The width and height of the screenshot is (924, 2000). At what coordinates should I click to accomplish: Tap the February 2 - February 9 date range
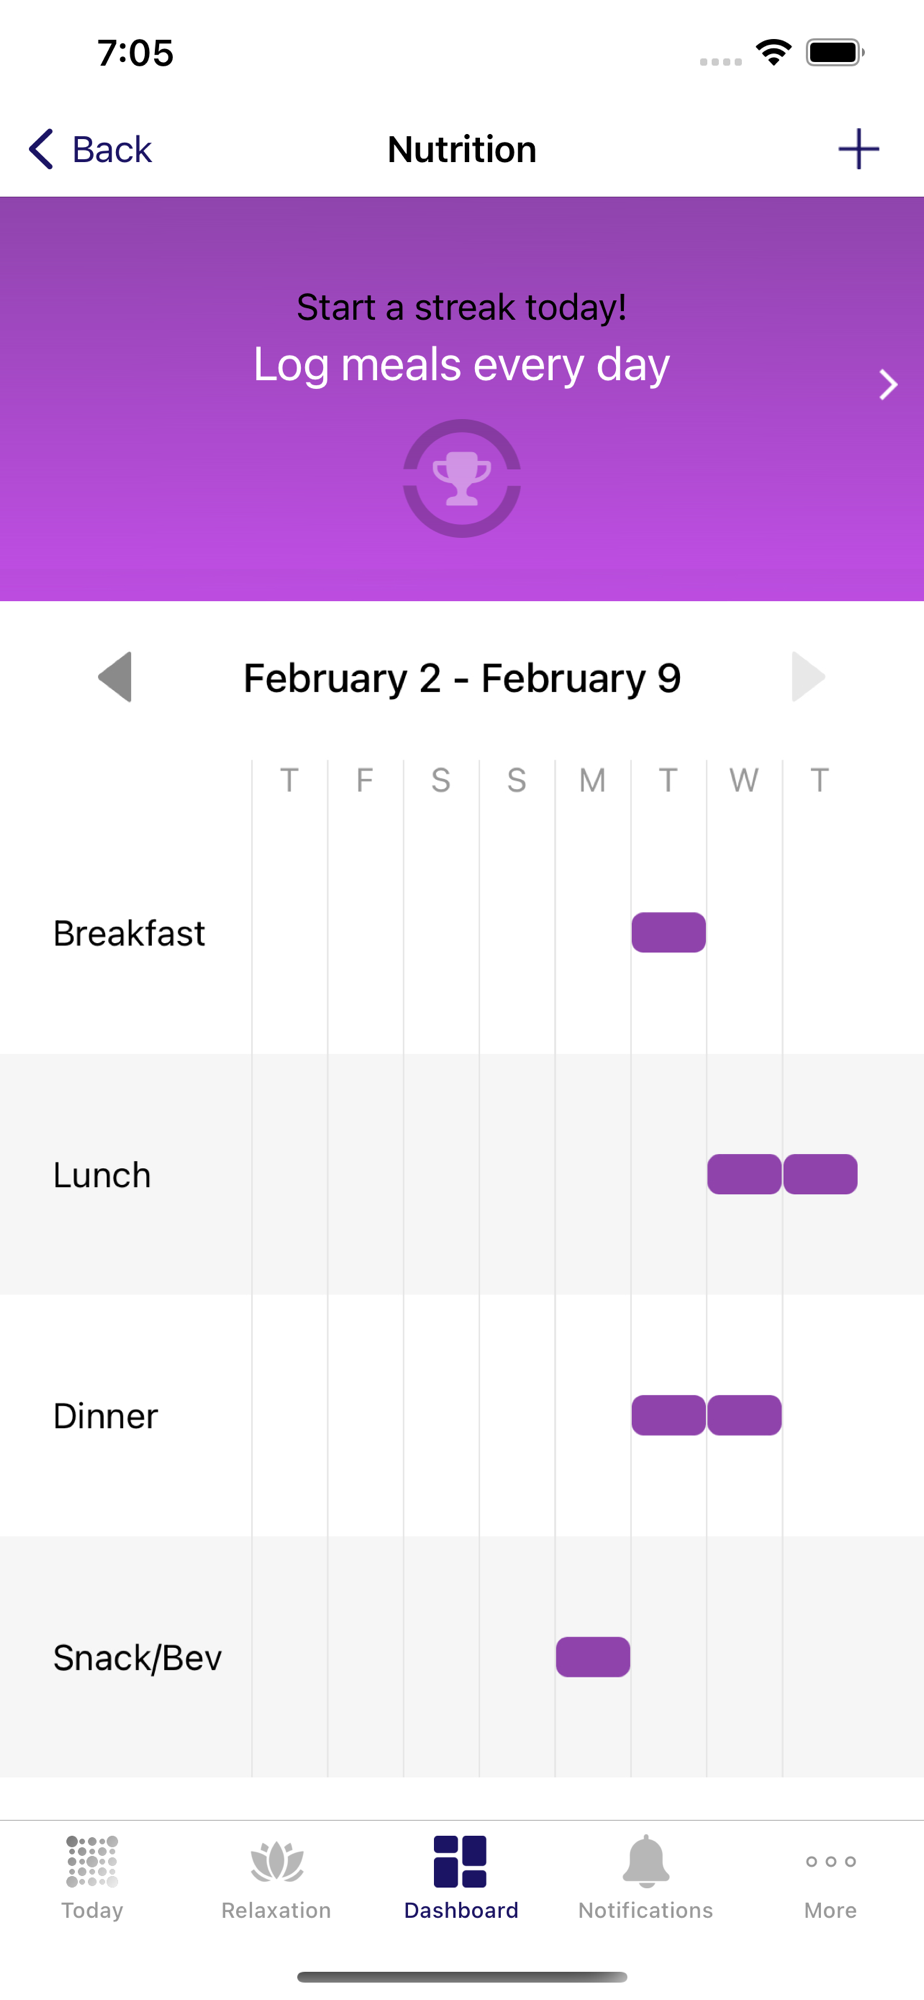(462, 678)
